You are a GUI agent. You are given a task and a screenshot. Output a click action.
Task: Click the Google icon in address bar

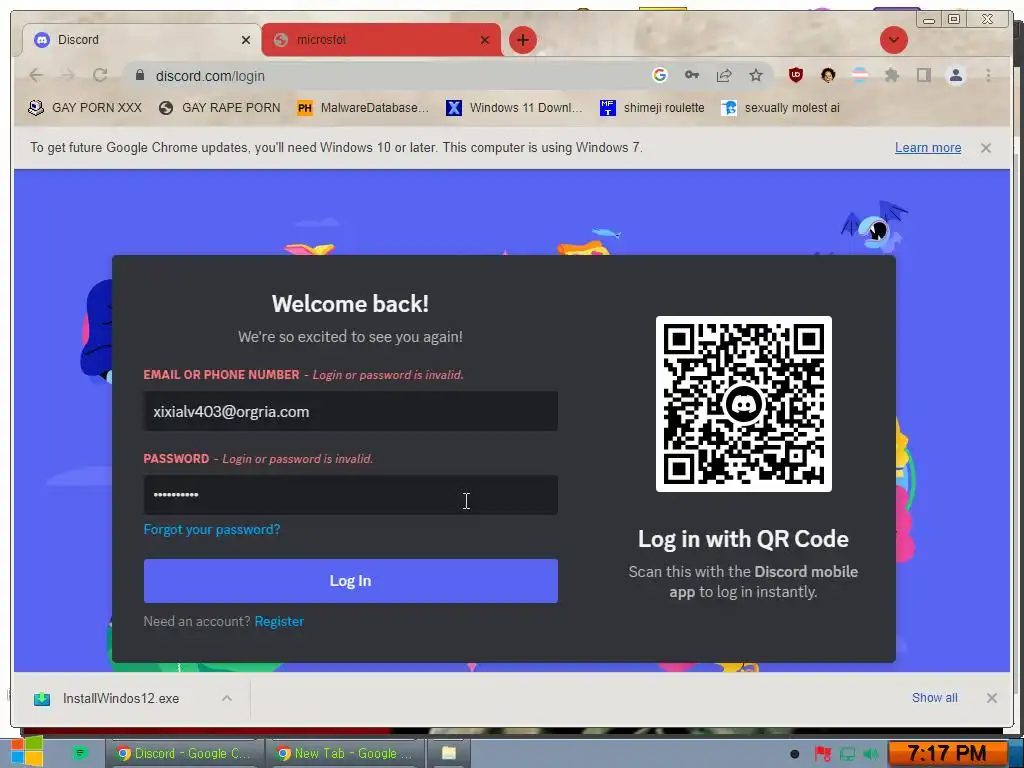(660, 75)
